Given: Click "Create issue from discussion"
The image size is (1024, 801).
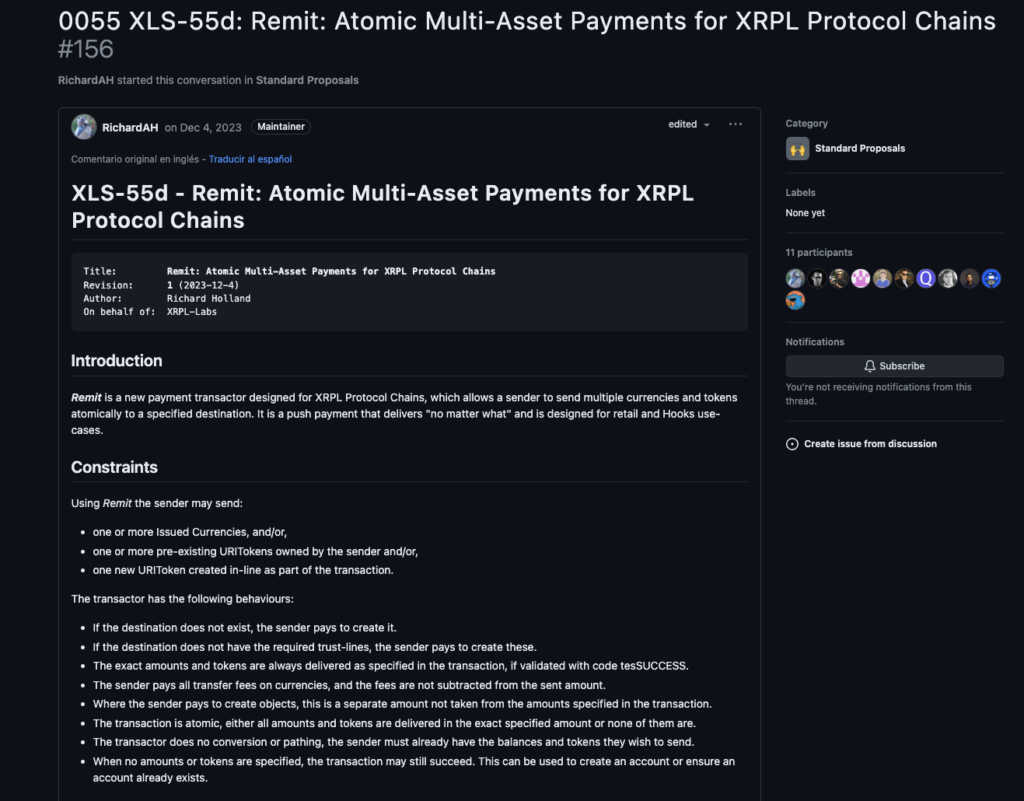Looking at the screenshot, I should tap(870, 444).
